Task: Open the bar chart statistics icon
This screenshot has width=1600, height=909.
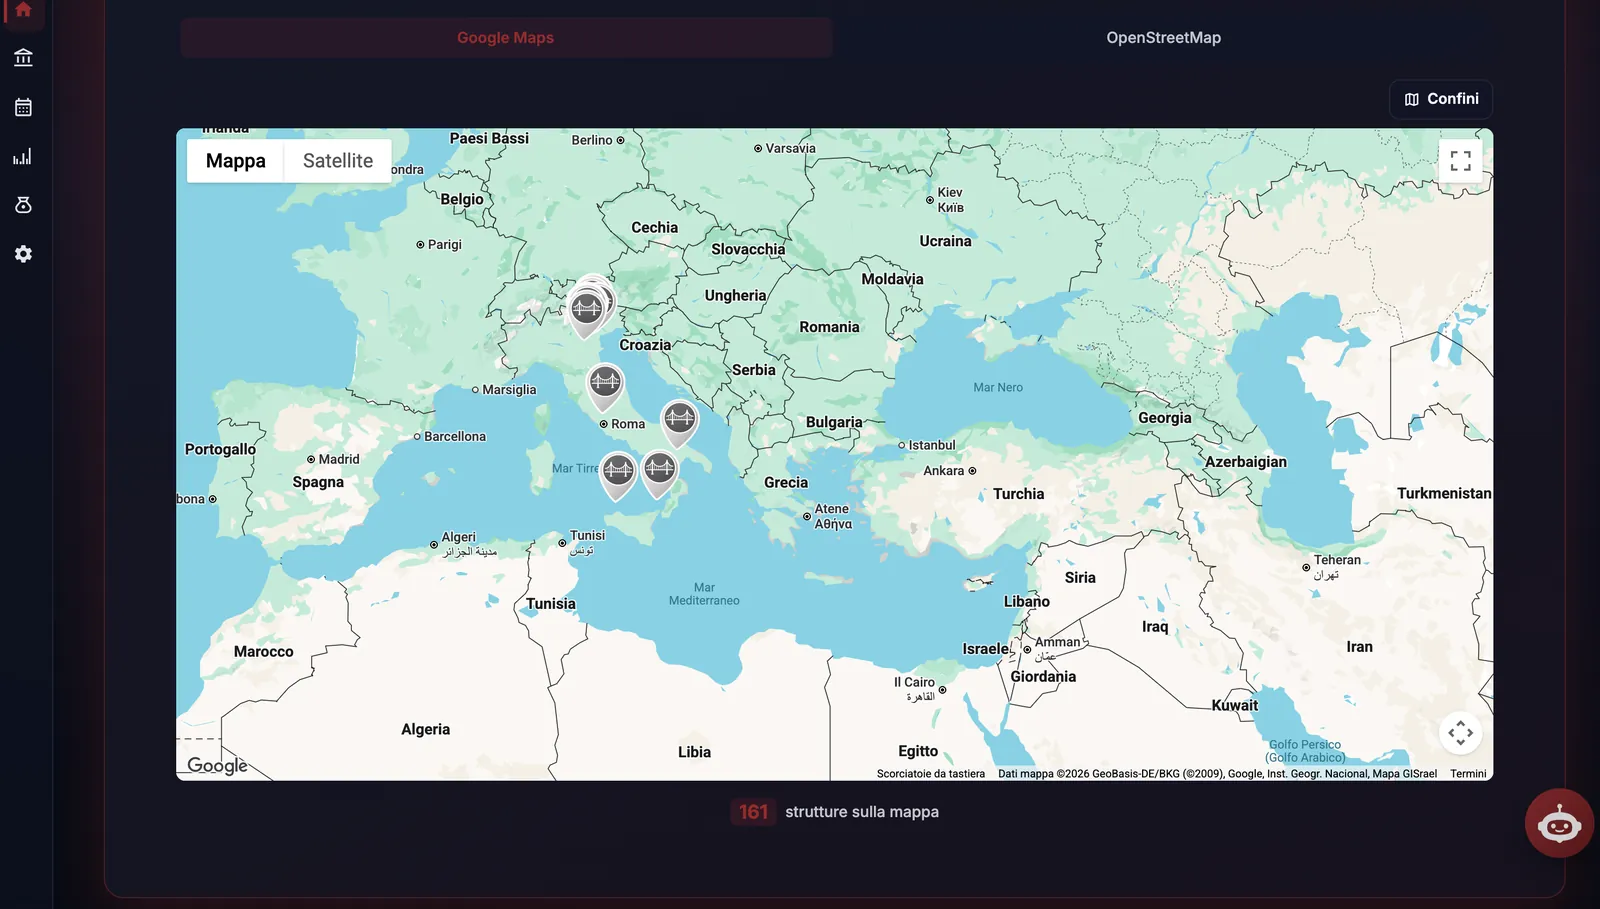Action: pyautogui.click(x=23, y=156)
